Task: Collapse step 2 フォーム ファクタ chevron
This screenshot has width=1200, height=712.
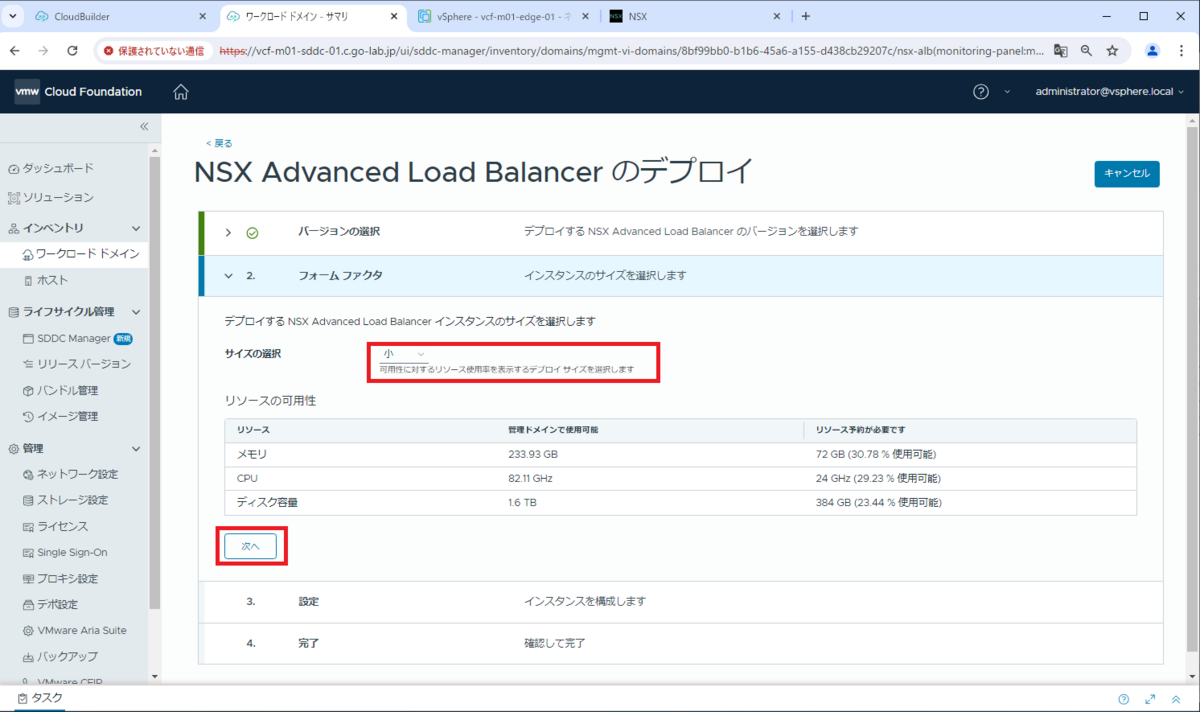Action: [x=228, y=275]
